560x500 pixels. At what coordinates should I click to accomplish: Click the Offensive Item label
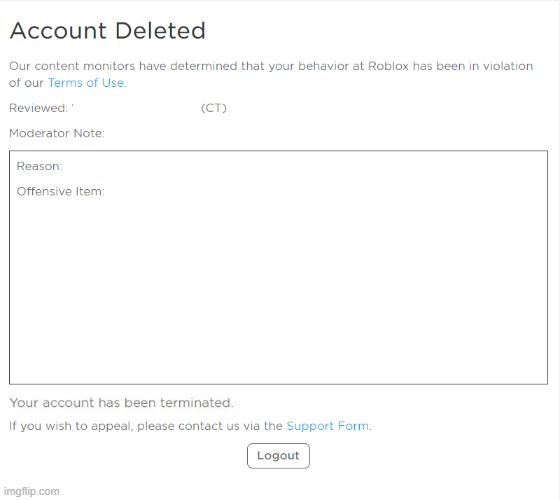tap(60, 191)
